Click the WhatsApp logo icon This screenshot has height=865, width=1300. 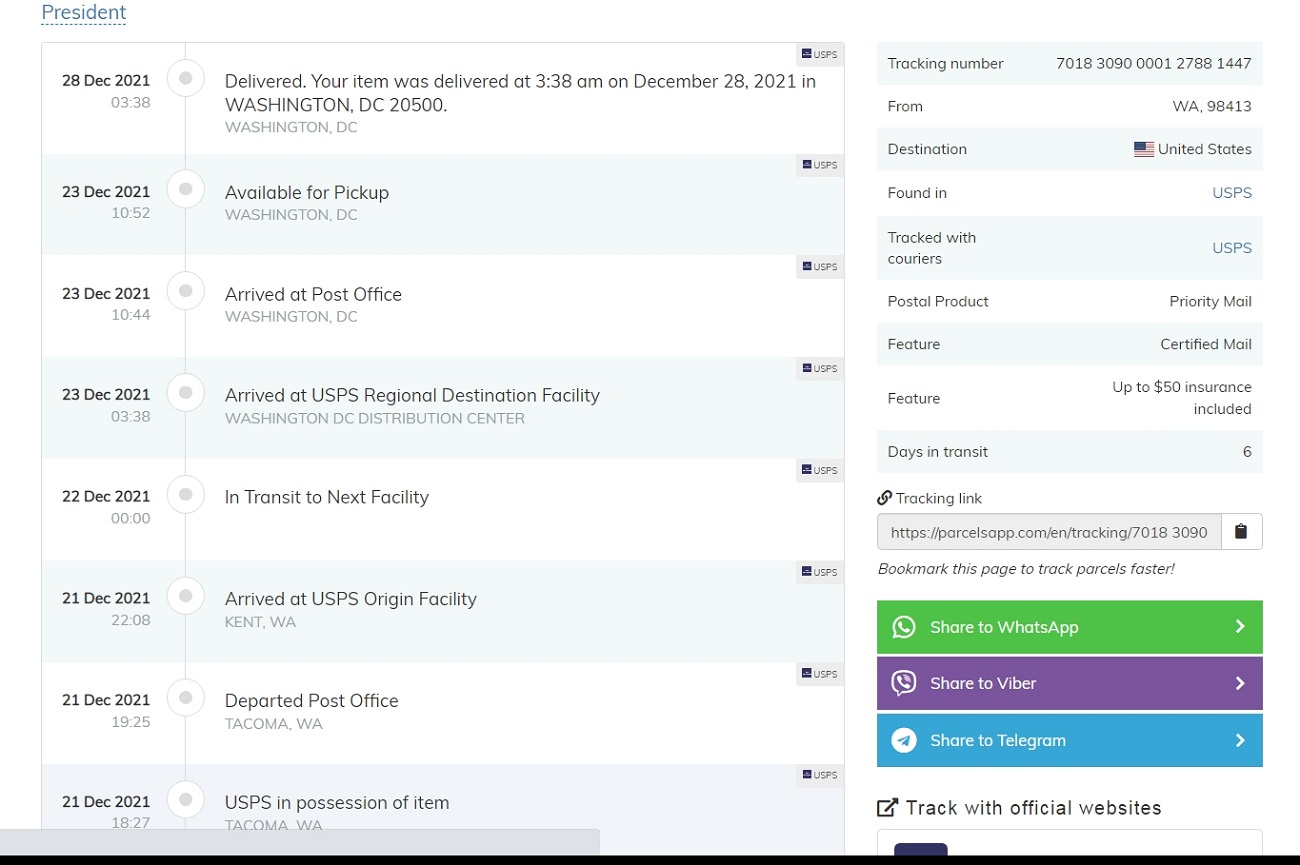[904, 627]
